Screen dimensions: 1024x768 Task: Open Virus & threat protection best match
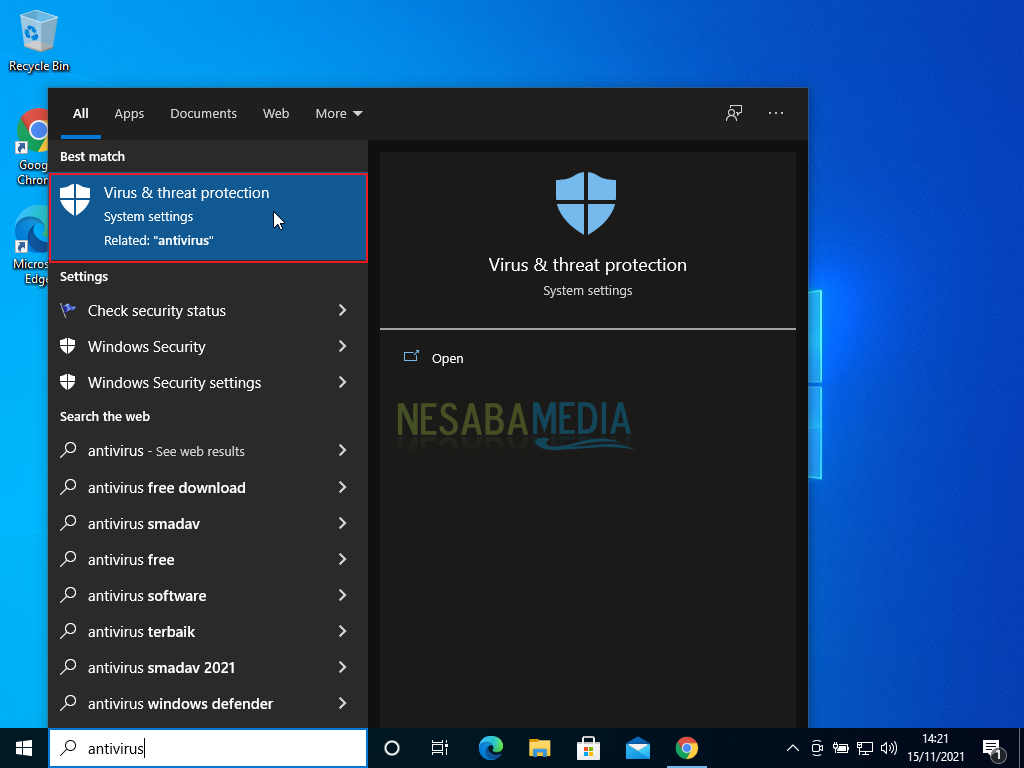tap(208, 217)
